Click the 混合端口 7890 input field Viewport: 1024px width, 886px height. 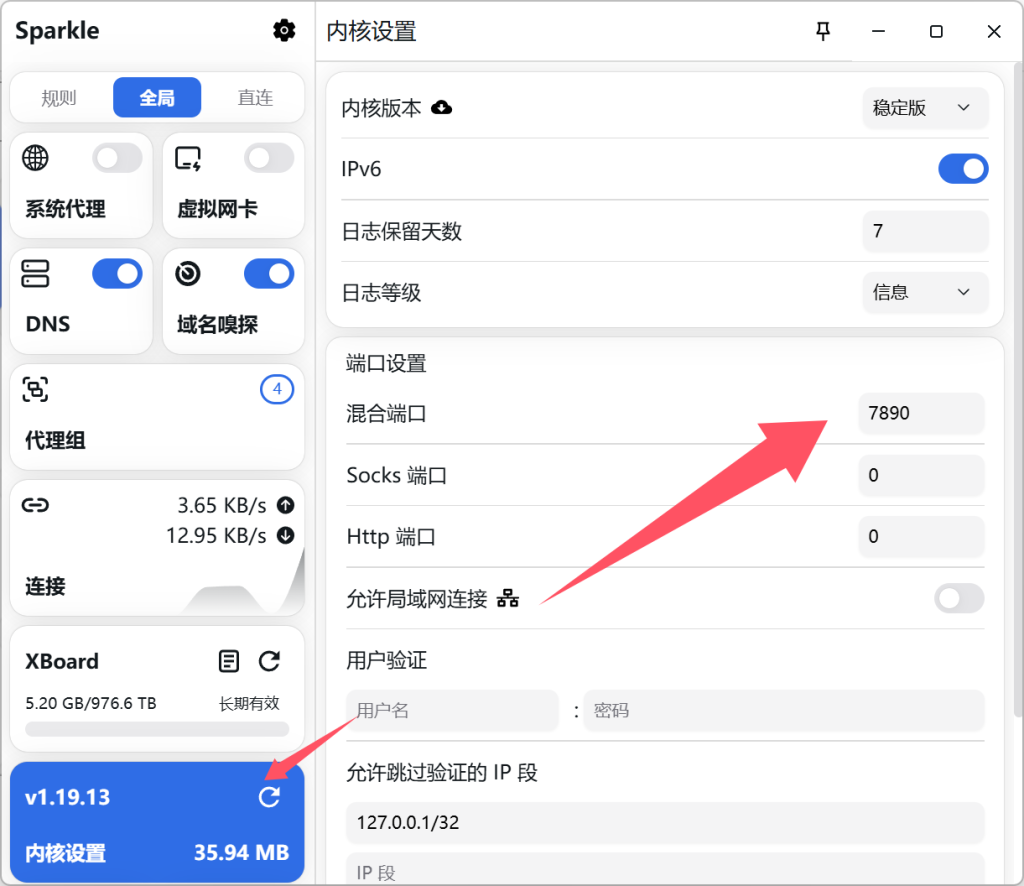[x=921, y=413]
